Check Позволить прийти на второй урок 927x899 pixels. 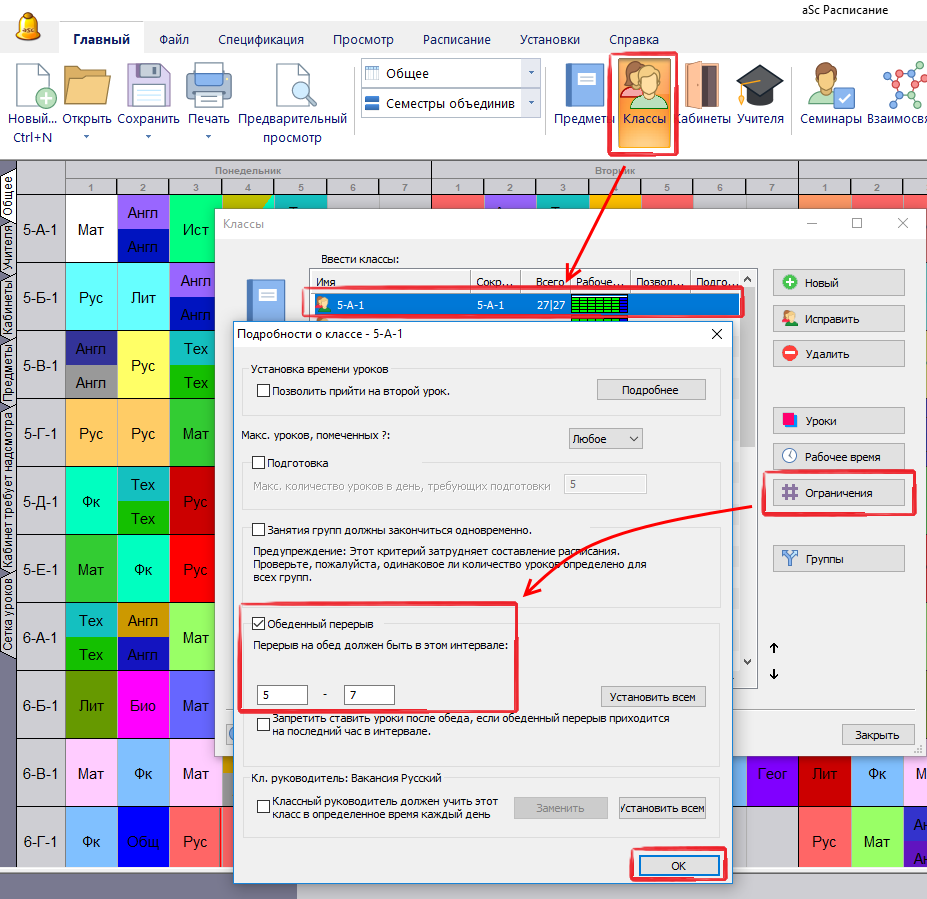click(x=264, y=390)
